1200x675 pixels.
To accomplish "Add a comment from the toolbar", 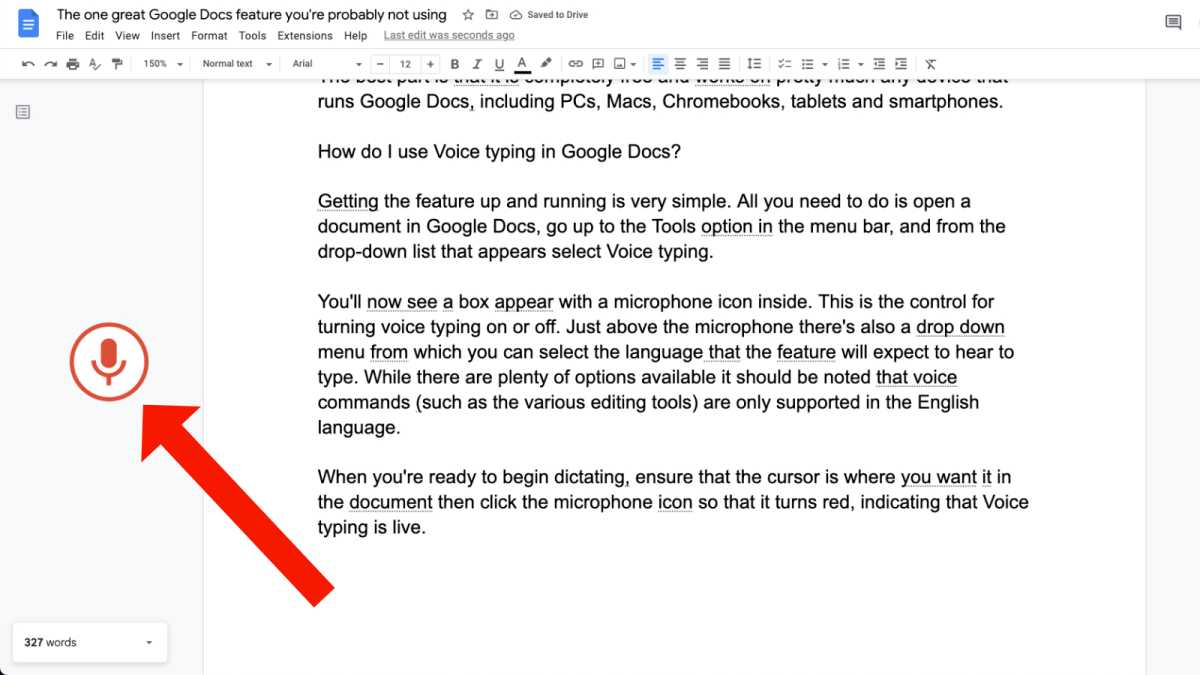I will [598, 64].
